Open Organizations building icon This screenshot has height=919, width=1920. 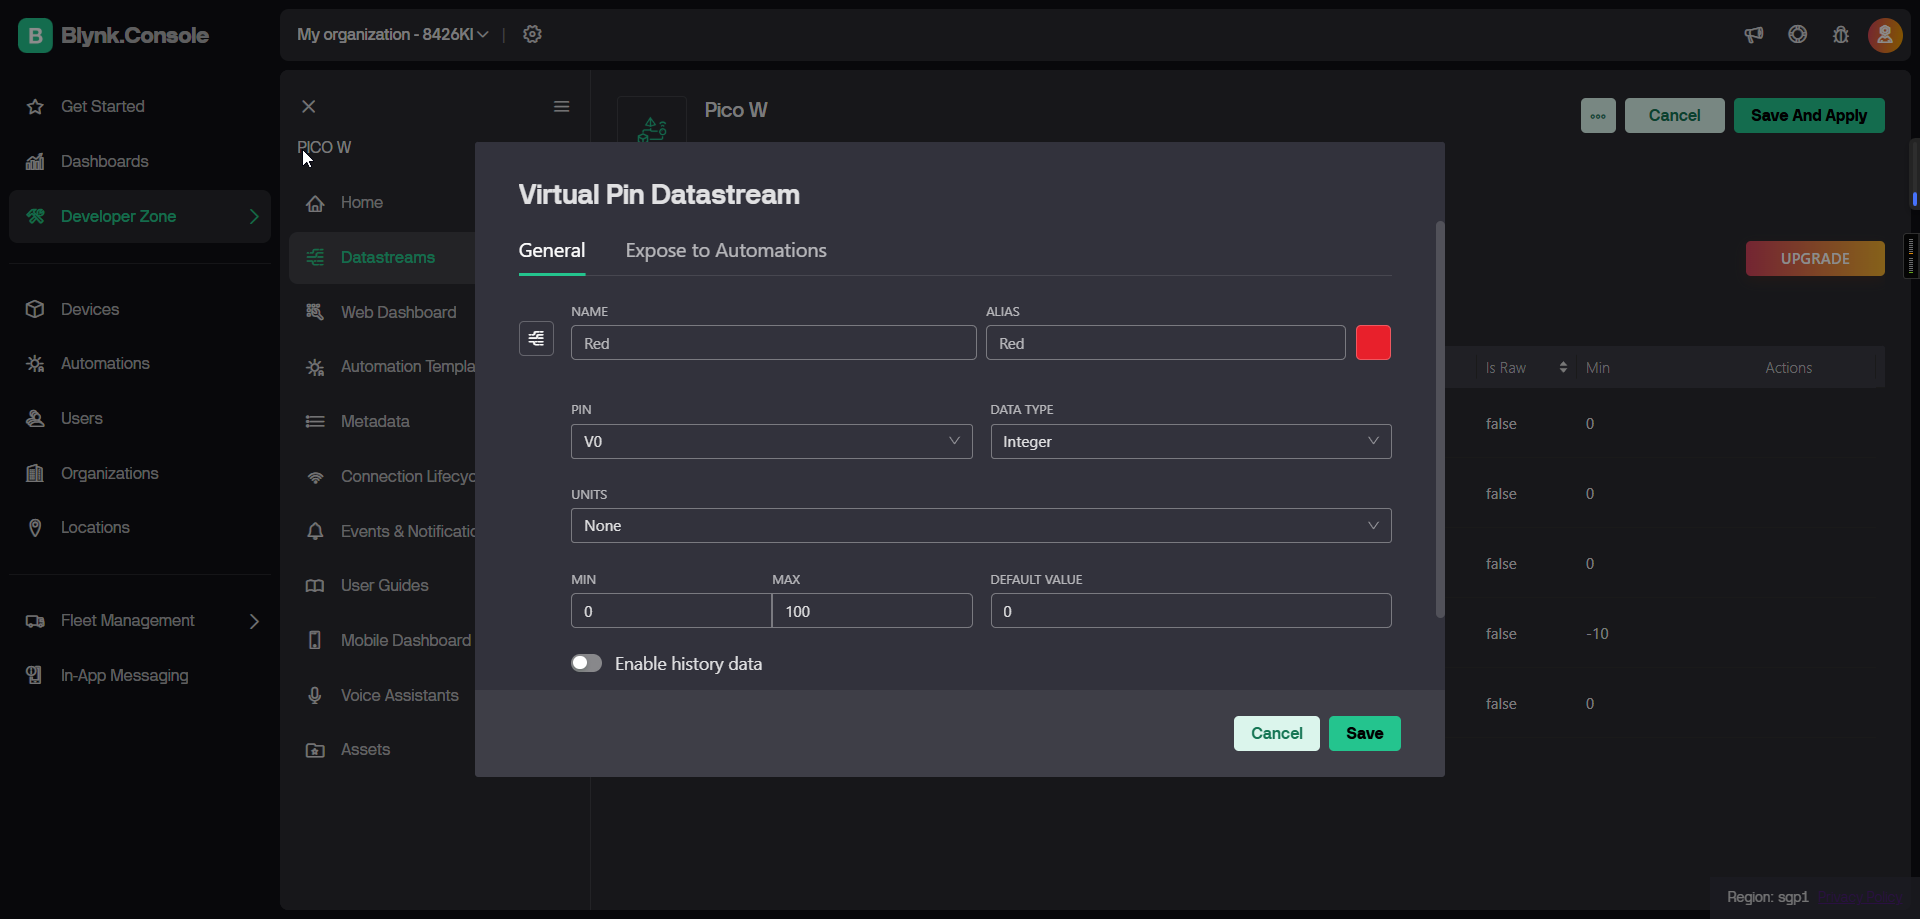point(35,473)
